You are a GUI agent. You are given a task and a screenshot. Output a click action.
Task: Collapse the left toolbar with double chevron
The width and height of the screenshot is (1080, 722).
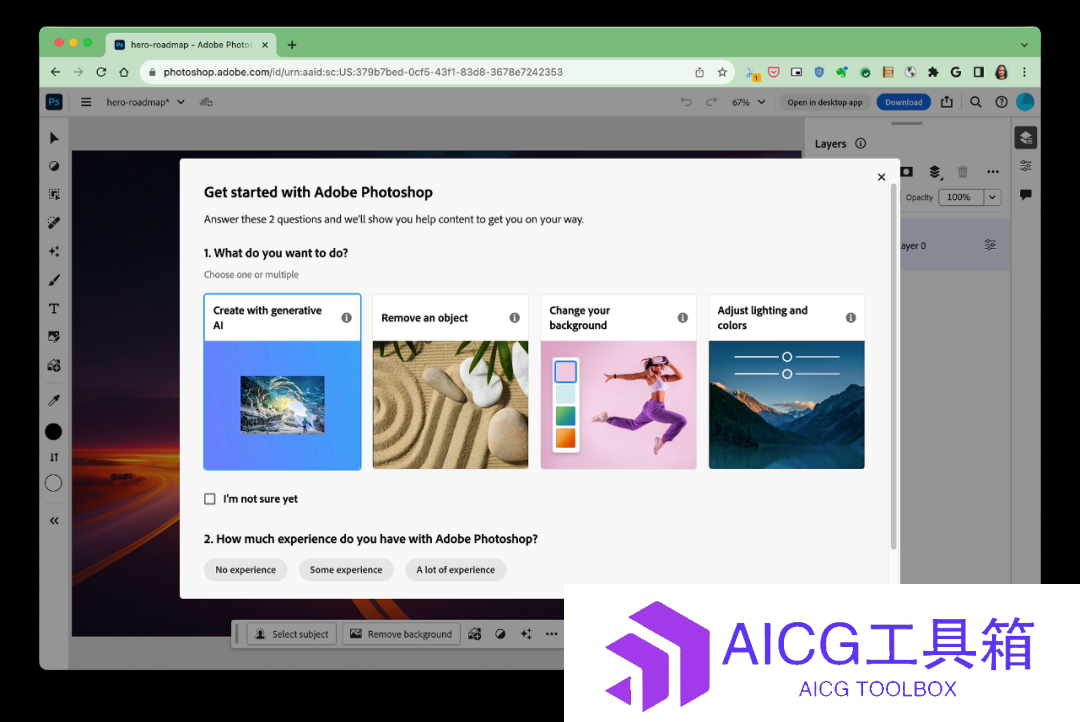[x=54, y=521]
